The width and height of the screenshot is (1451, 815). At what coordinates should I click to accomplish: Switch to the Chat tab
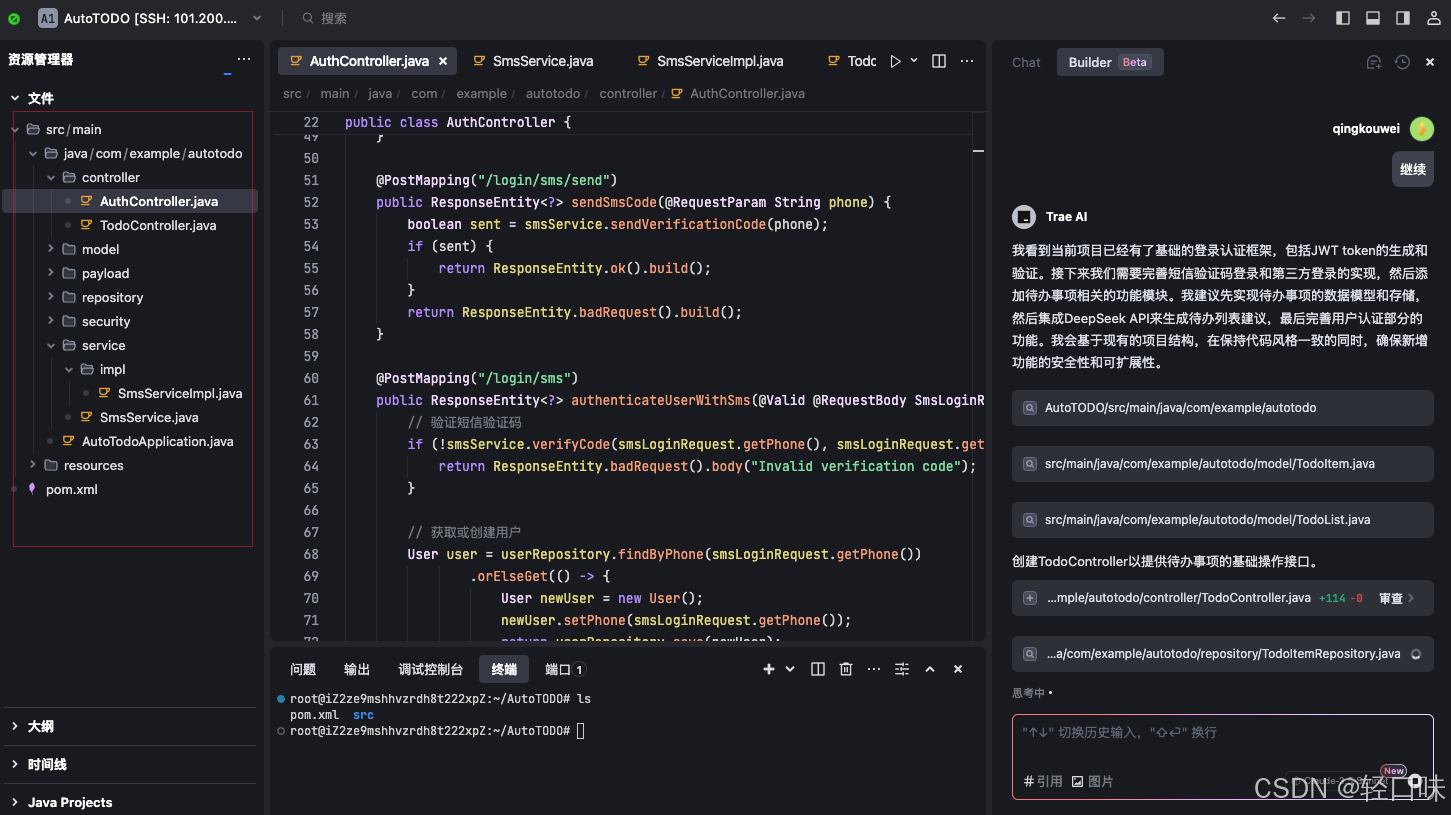click(x=1026, y=62)
